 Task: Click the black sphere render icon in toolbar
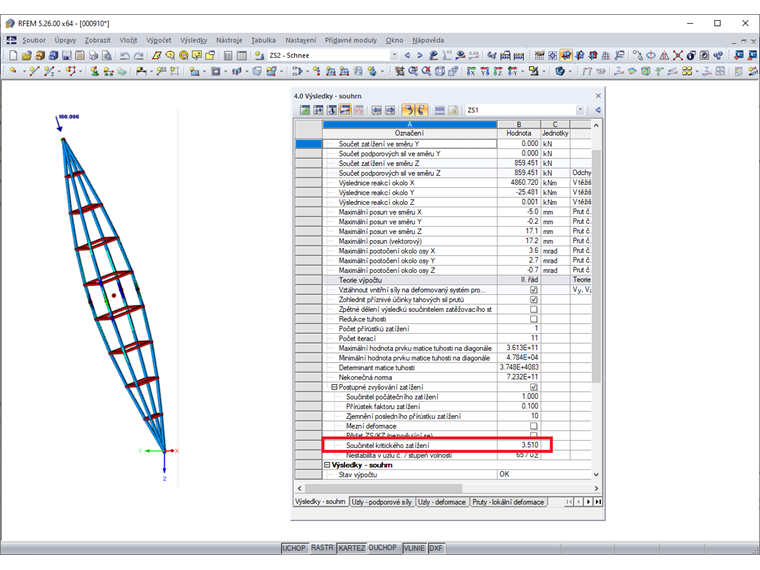click(691, 55)
